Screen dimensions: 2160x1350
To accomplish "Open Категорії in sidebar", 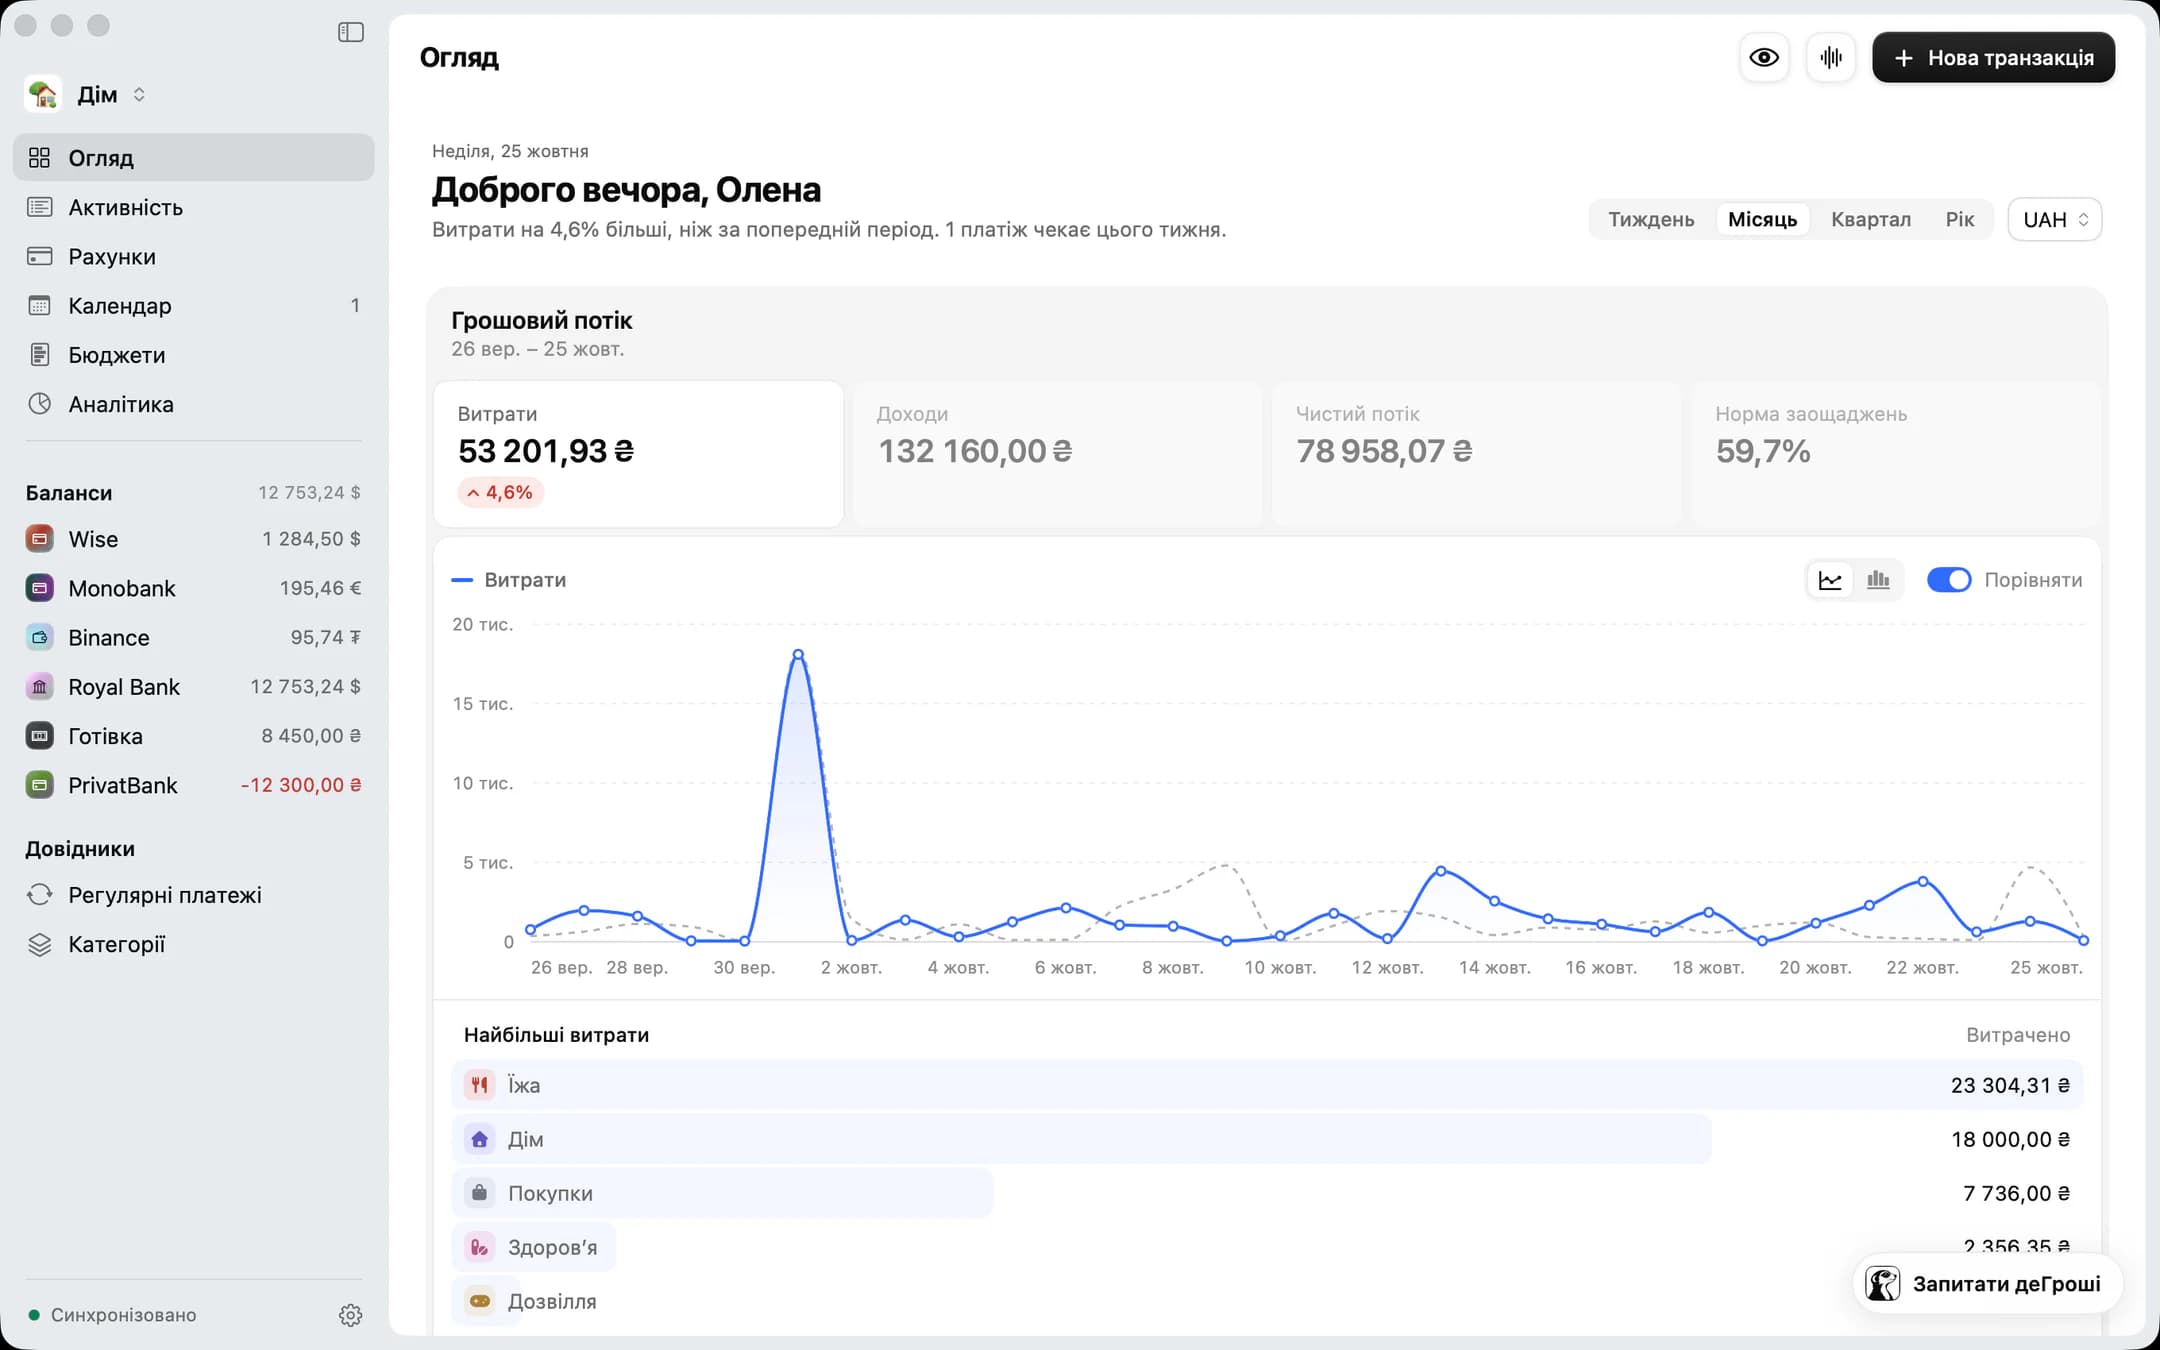I will (x=194, y=944).
